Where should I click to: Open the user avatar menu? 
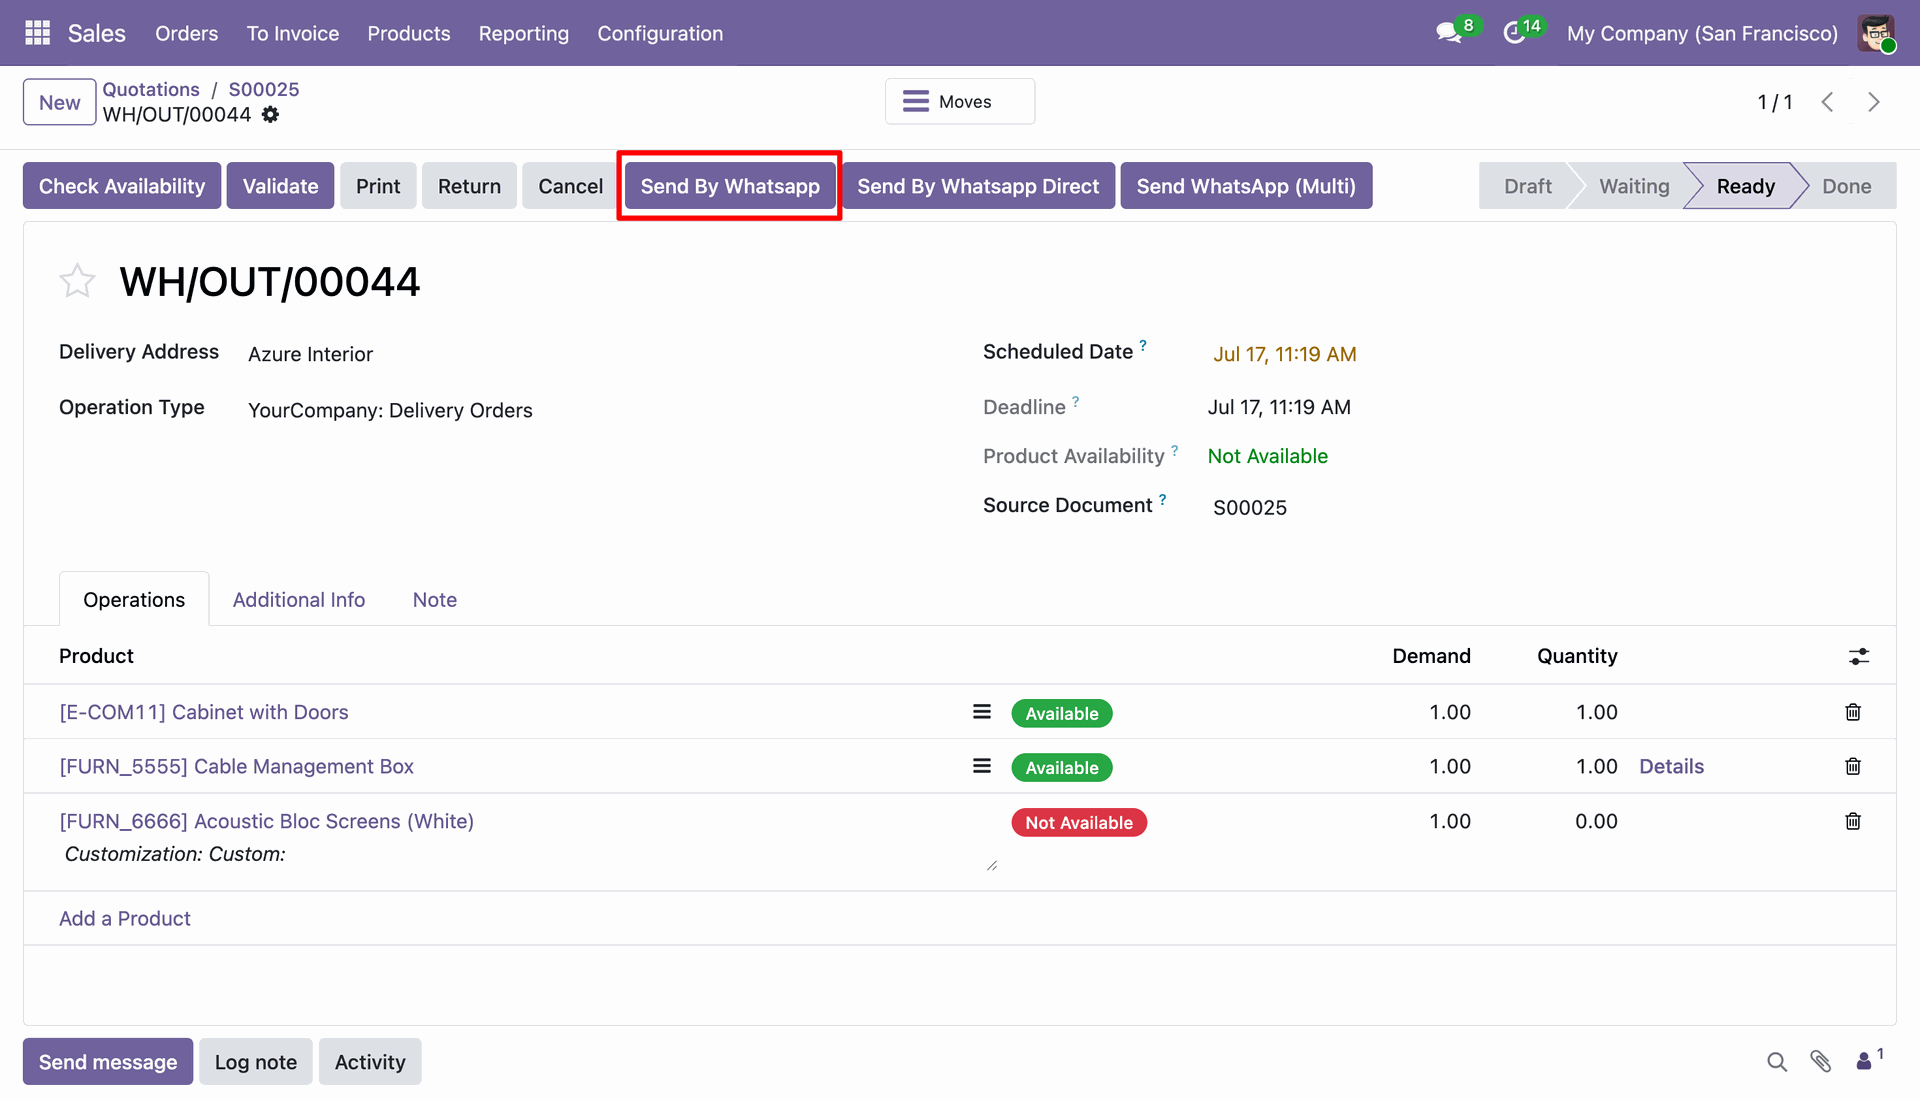[x=1877, y=33]
